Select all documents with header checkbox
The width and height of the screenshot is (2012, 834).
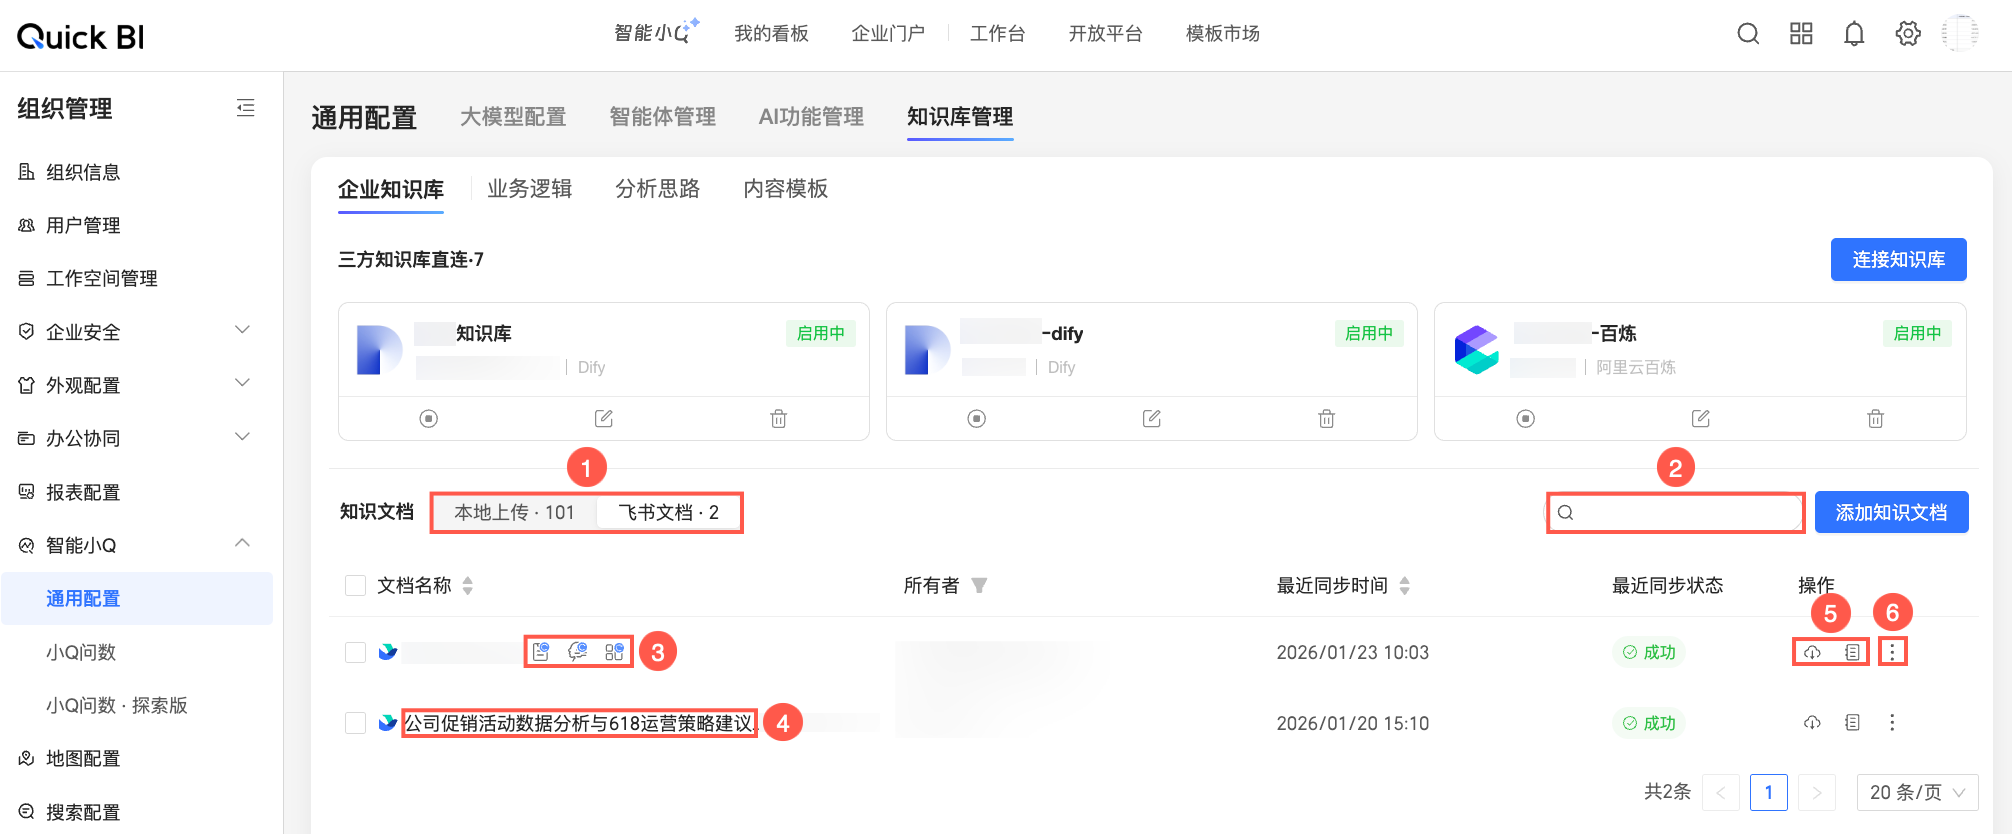355,586
